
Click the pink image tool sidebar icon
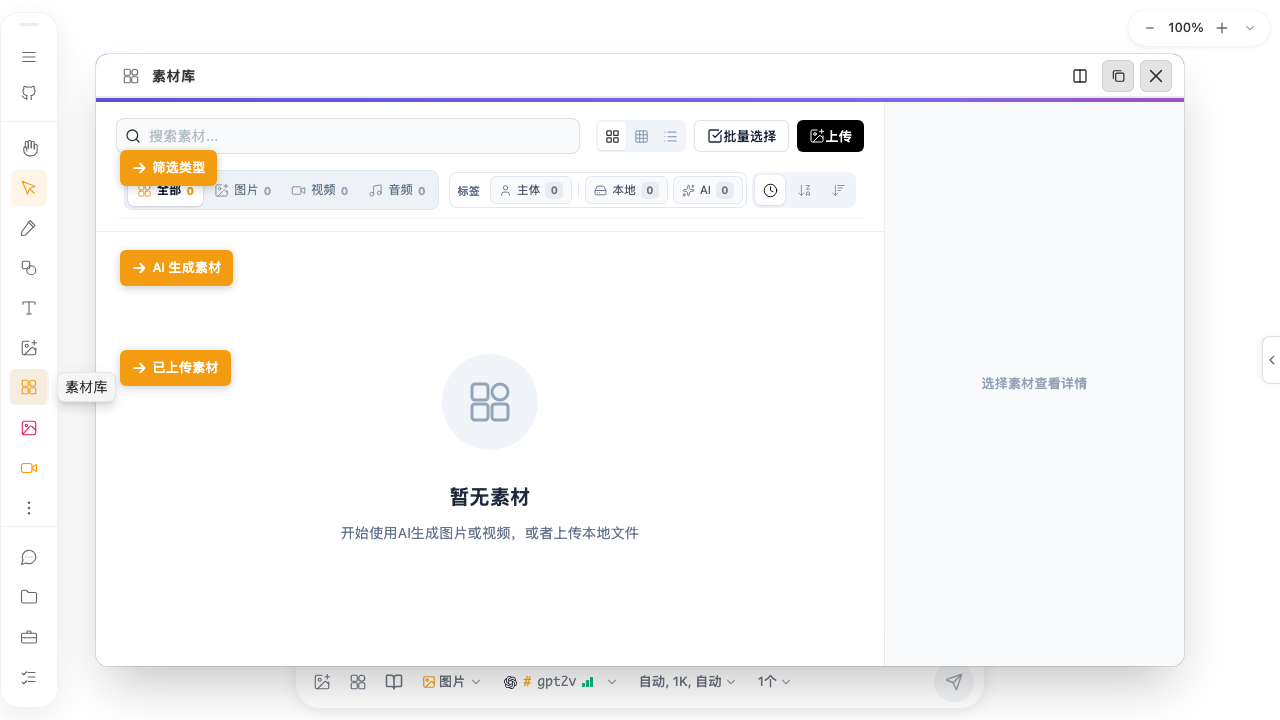pyautogui.click(x=29, y=428)
